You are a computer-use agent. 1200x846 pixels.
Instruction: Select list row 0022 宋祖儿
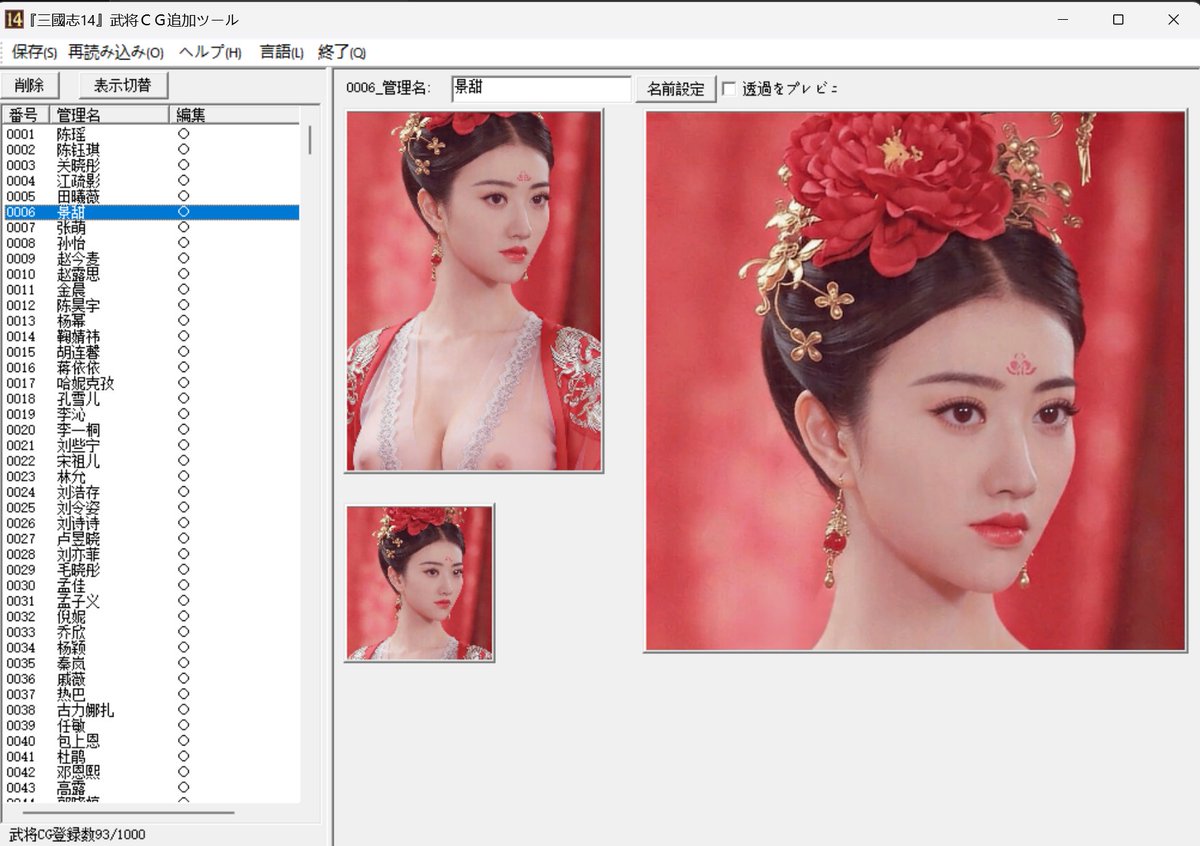point(151,462)
